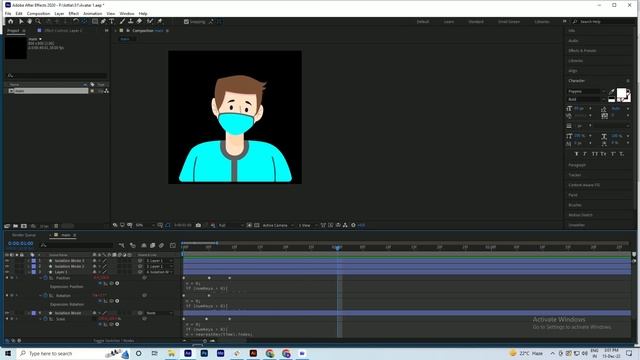The image size is (640, 360).
Task: Select the Hand tool
Action: pyautogui.click(x=29, y=22)
